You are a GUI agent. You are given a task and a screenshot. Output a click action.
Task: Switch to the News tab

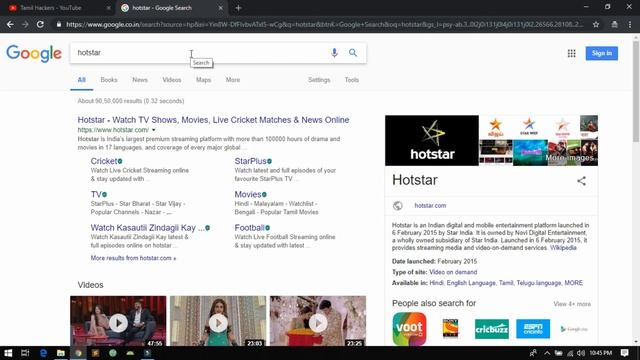point(140,80)
